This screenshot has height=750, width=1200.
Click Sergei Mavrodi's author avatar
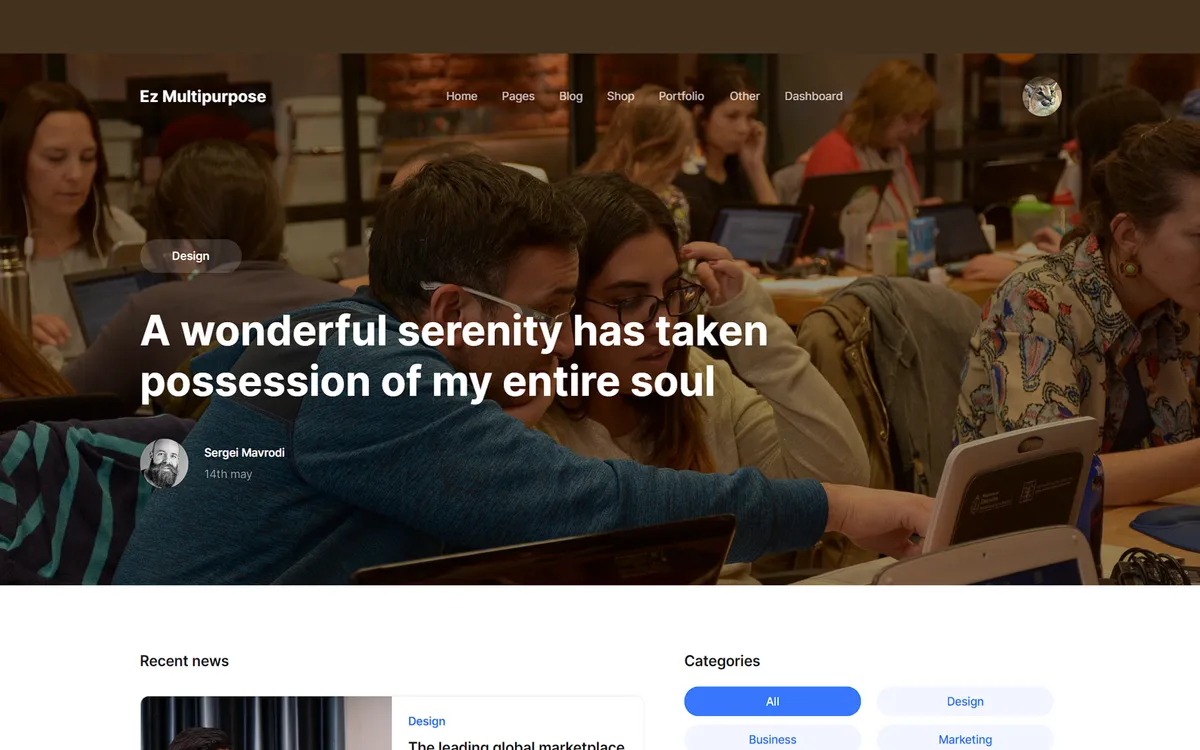coord(164,463)
